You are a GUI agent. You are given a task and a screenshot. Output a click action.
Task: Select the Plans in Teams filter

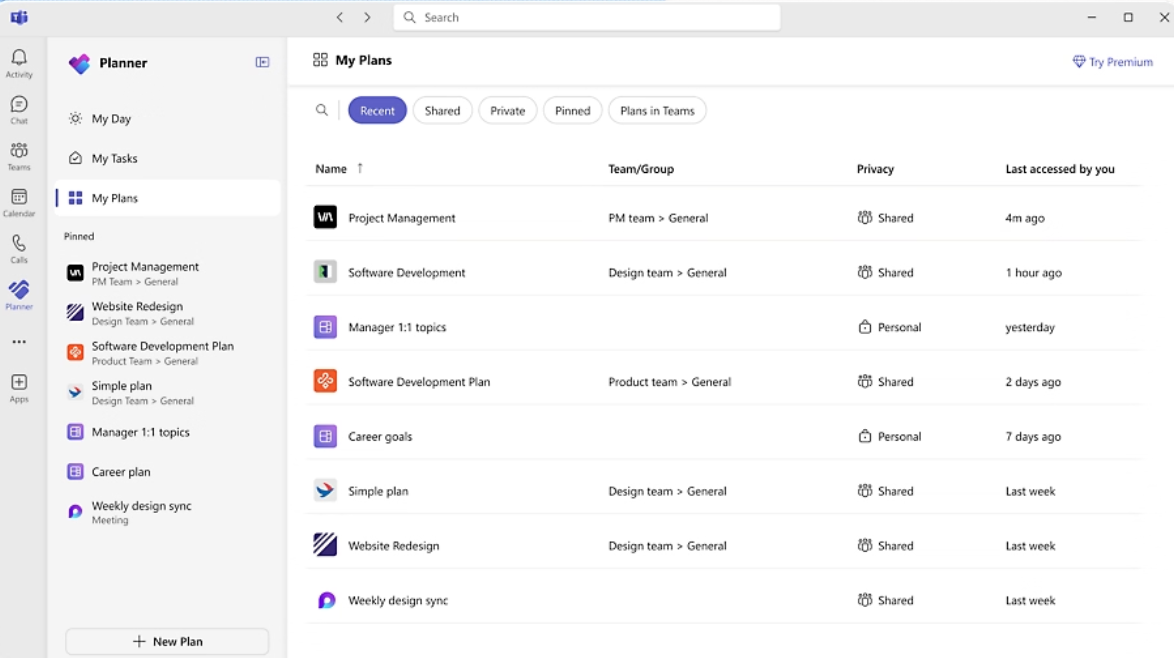[657, 110]
